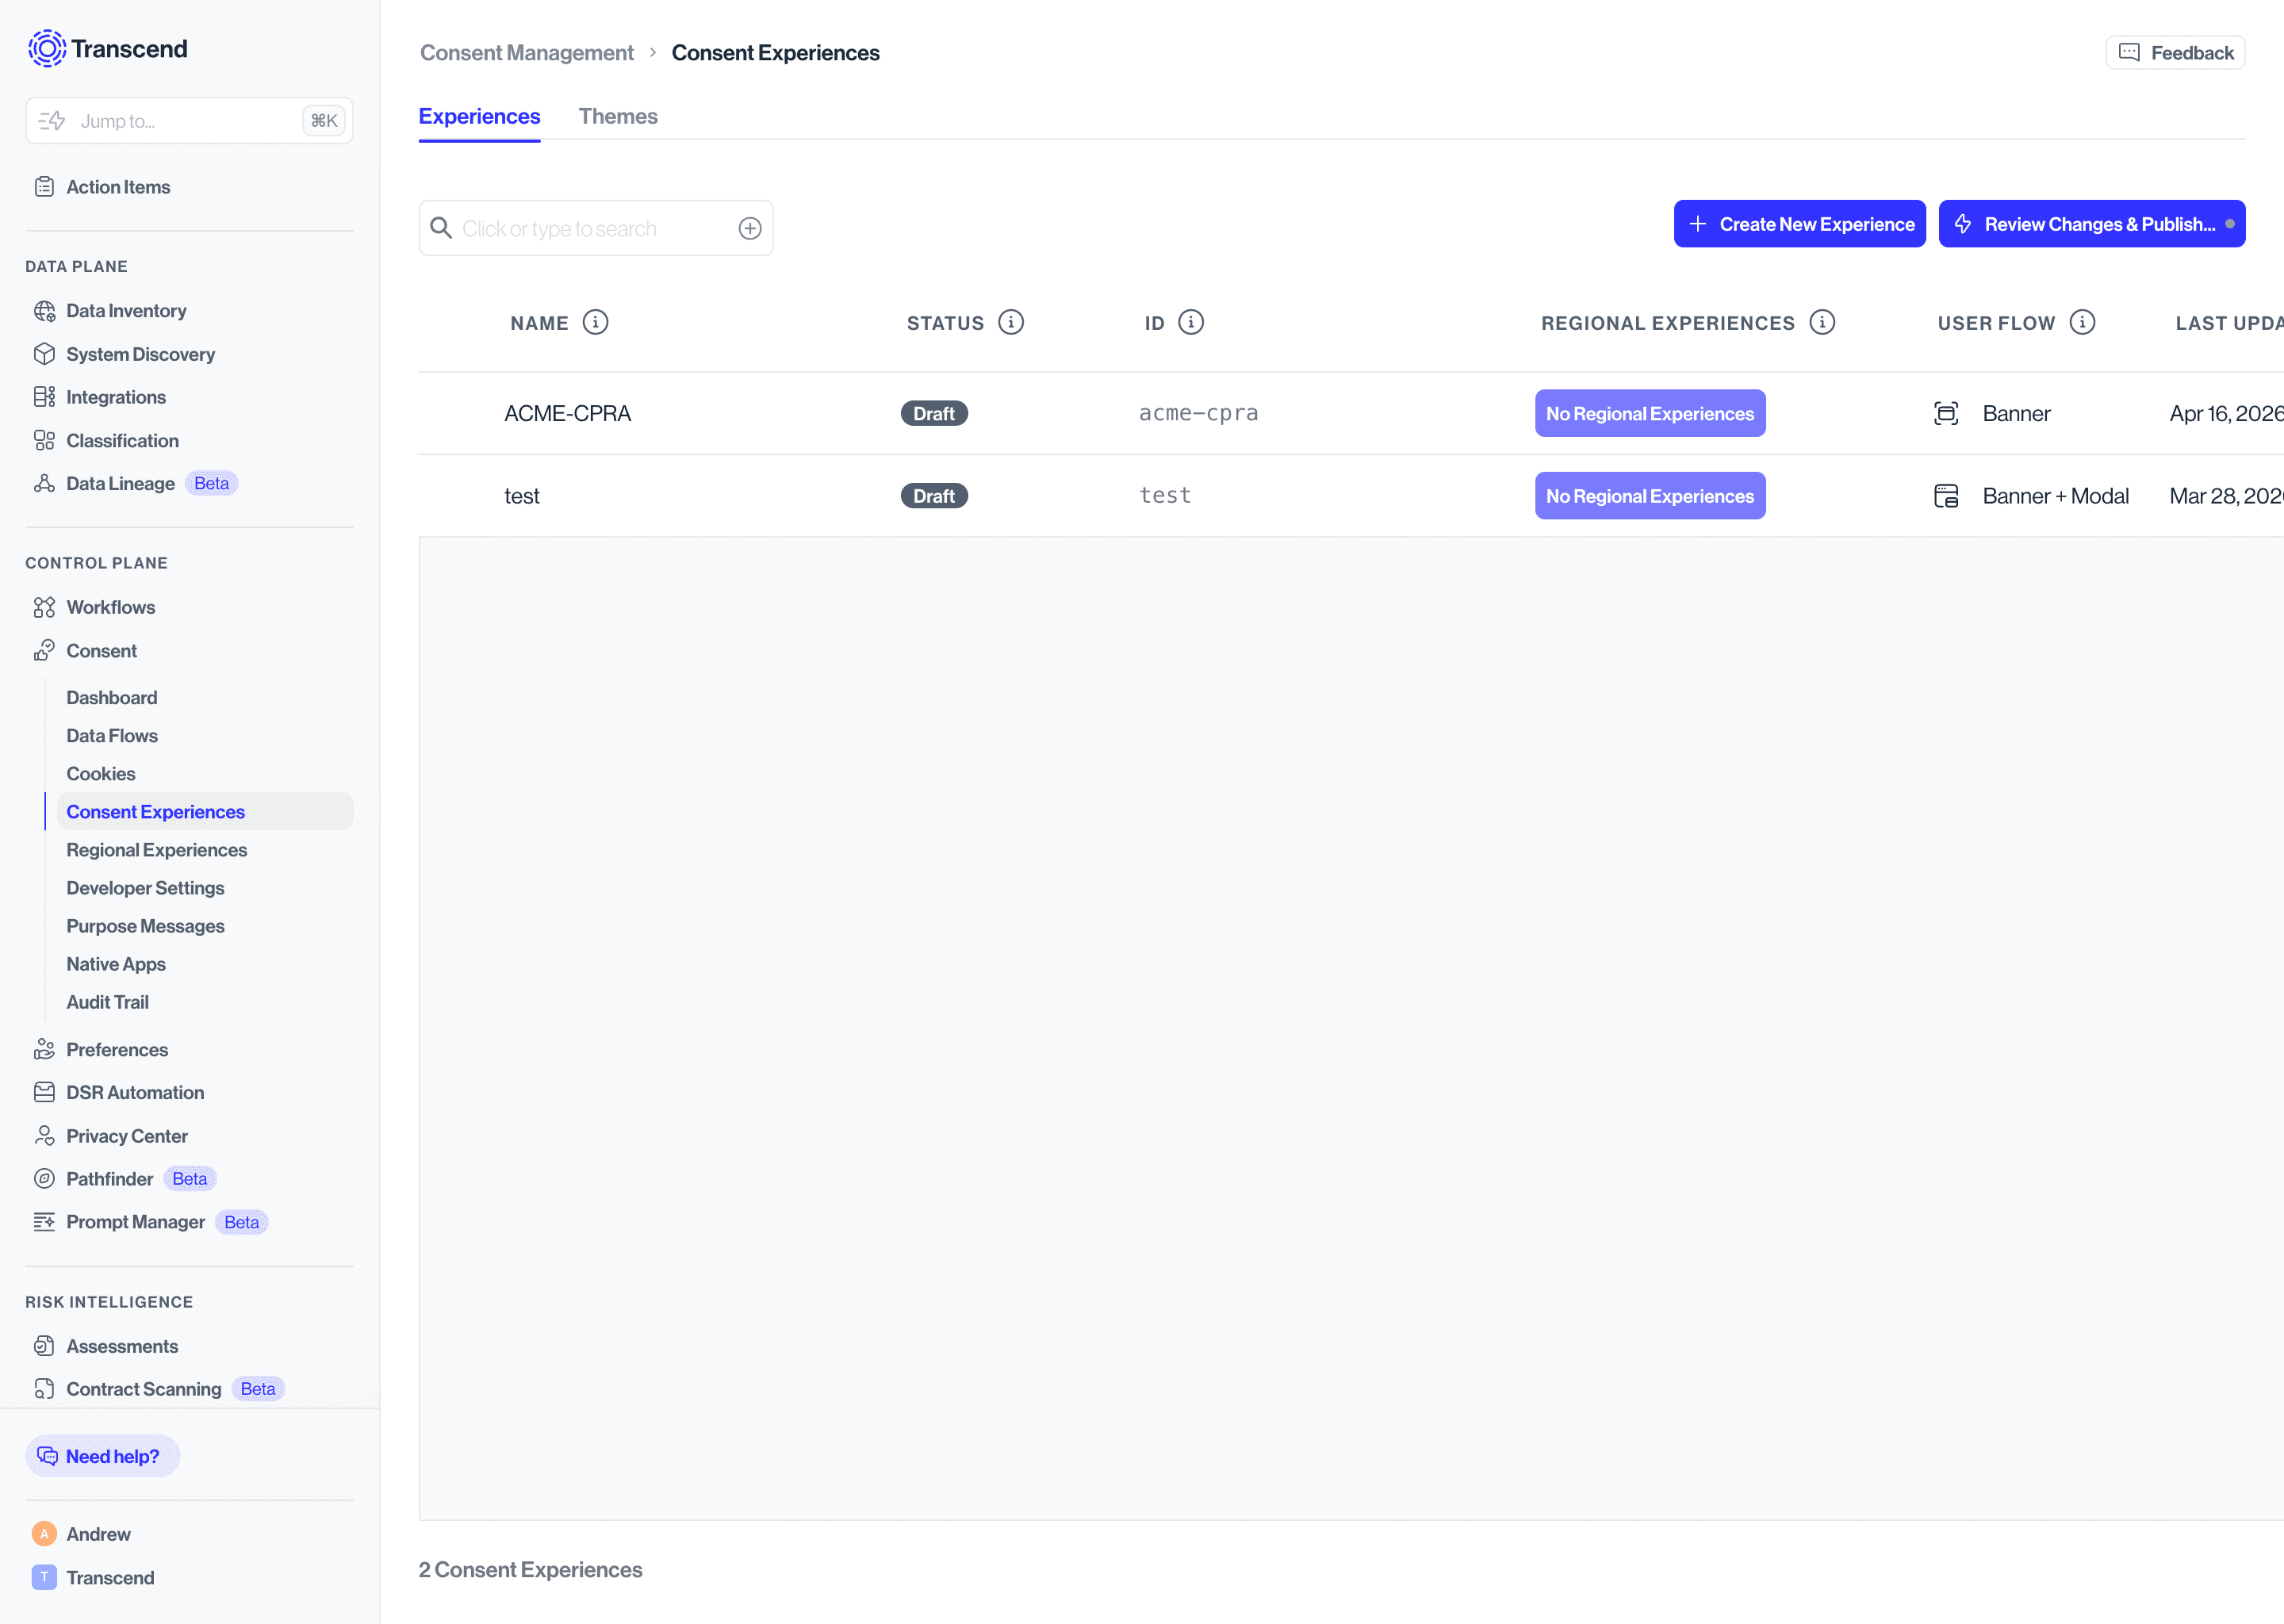
Task: Click the Prompt Manager icon
Action: [44, 1222]
